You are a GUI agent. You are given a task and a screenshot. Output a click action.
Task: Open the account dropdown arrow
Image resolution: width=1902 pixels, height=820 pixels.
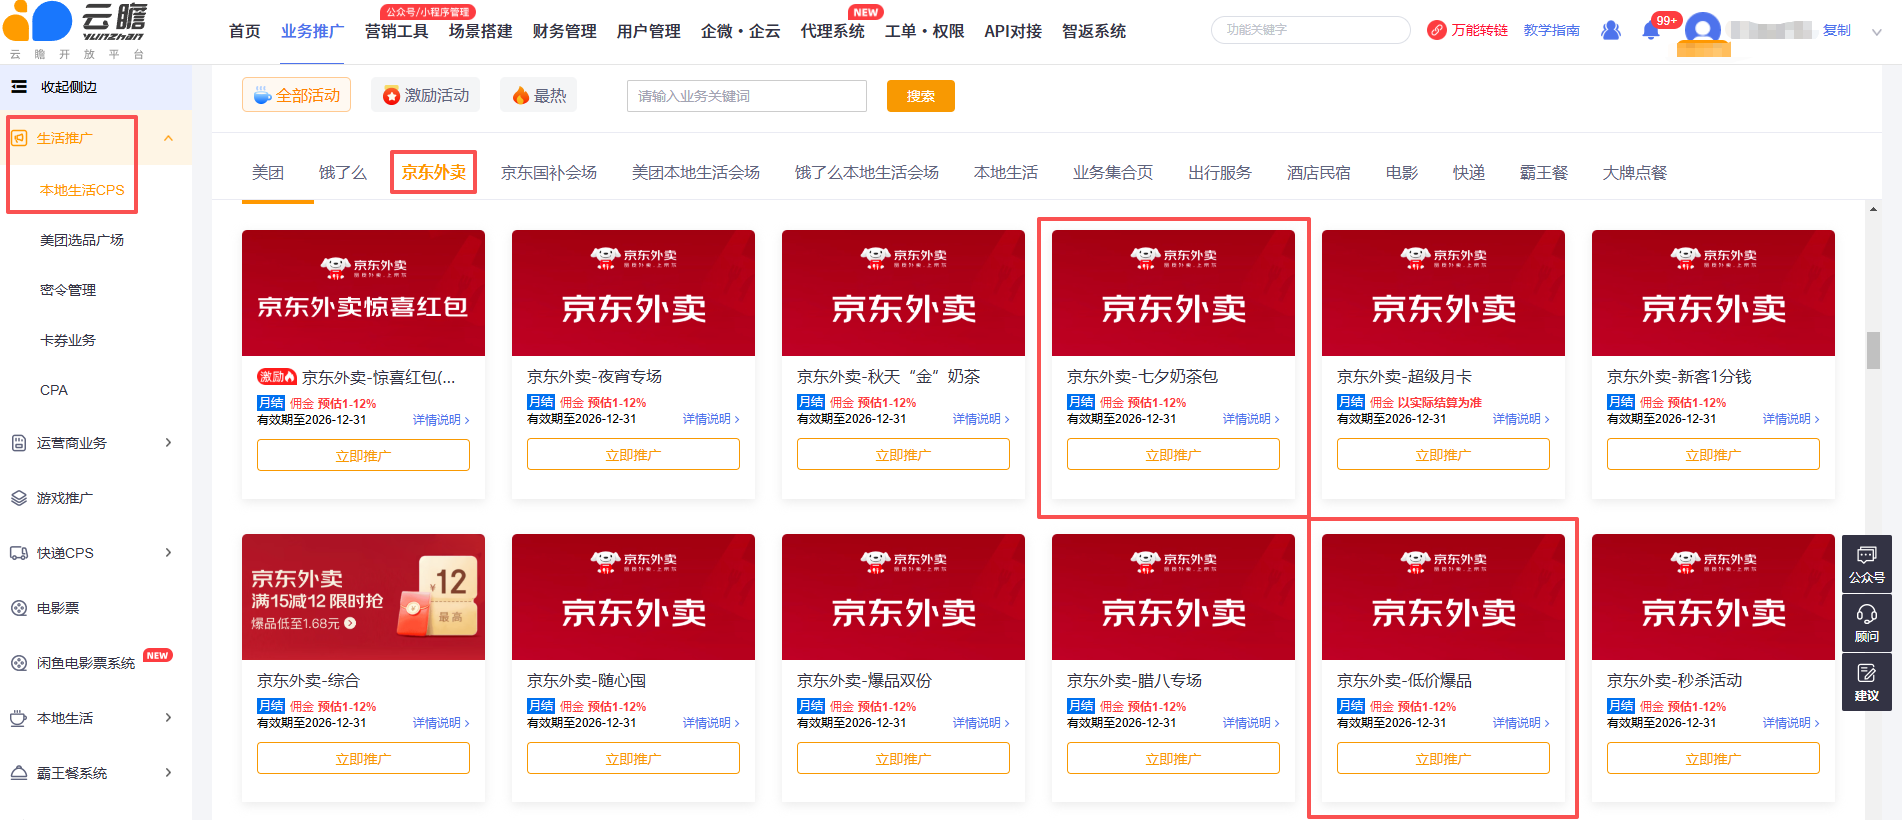pos(1877,31)
